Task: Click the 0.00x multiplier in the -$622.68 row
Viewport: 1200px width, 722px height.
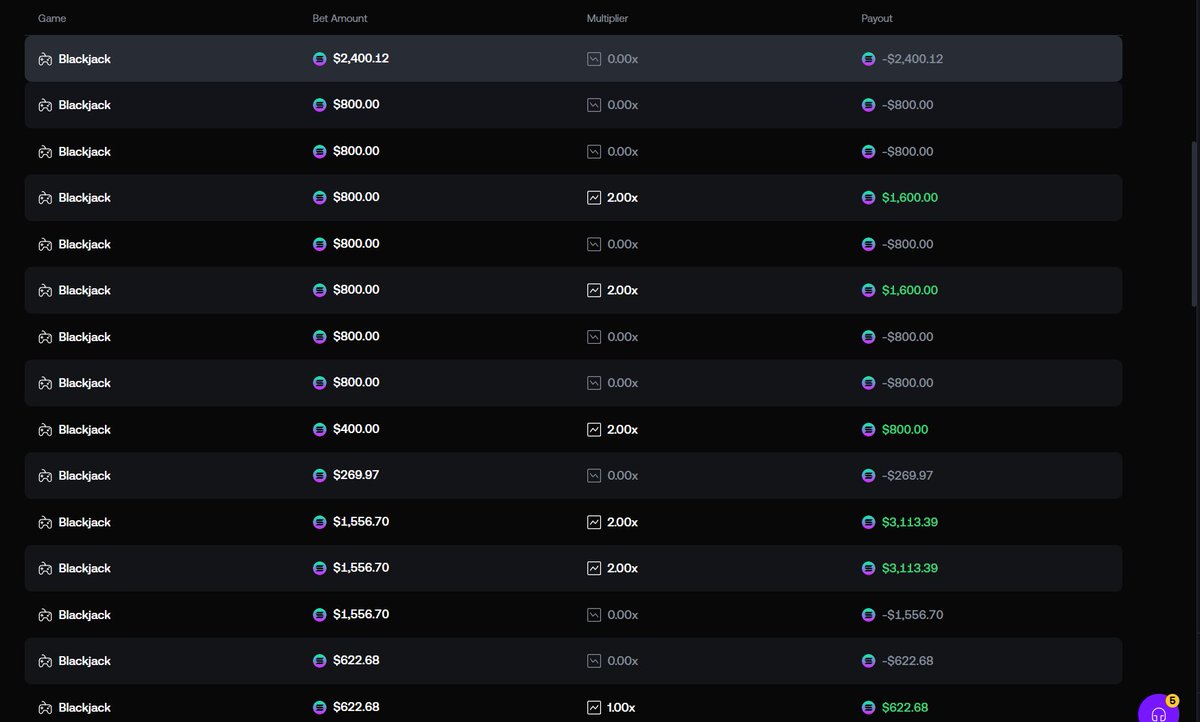Action: [x=623, y=661]
